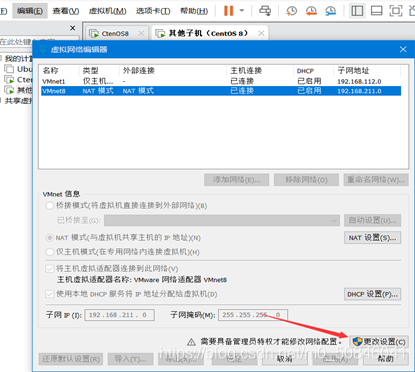
Task: Open DHCP 设置(P)... dialog
Action: pos(372,294)
